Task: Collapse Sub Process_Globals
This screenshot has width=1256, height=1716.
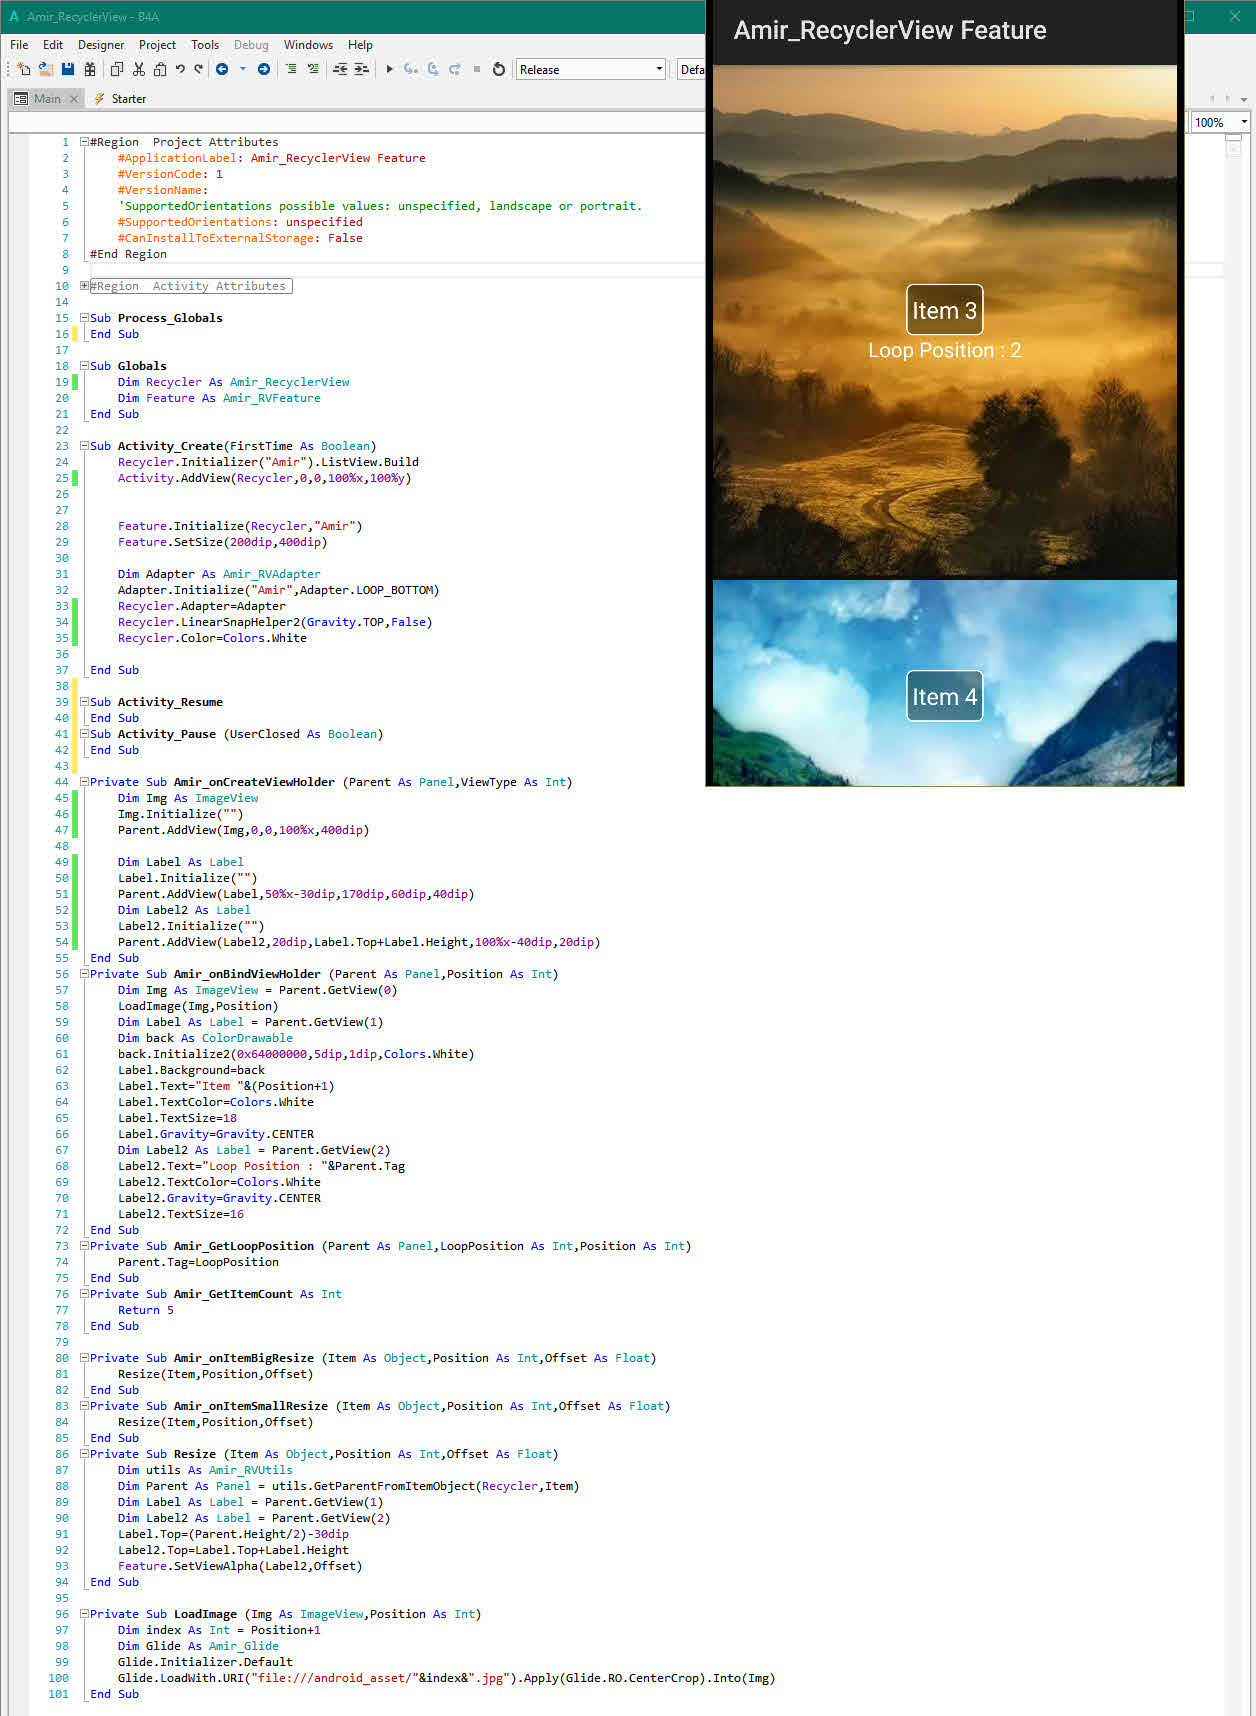Action: pos(85,318)
